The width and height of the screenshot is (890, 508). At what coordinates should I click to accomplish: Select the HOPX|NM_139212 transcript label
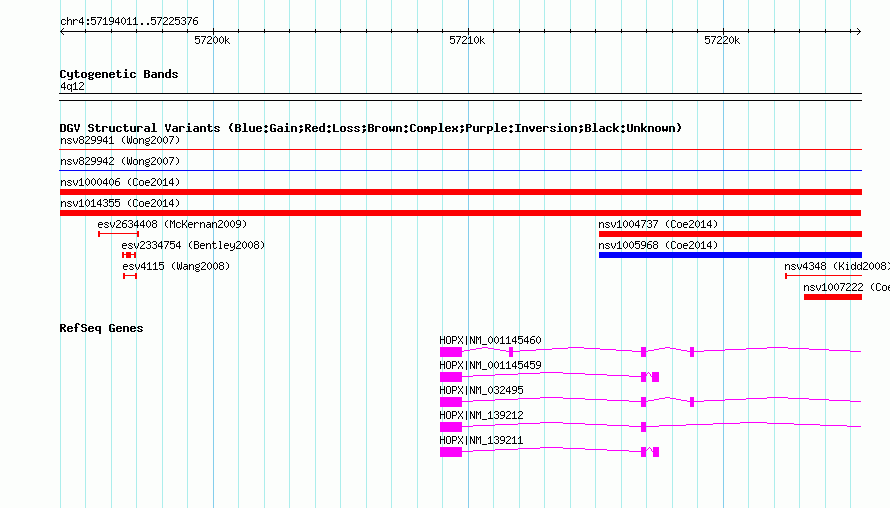(x=481, y=415)
